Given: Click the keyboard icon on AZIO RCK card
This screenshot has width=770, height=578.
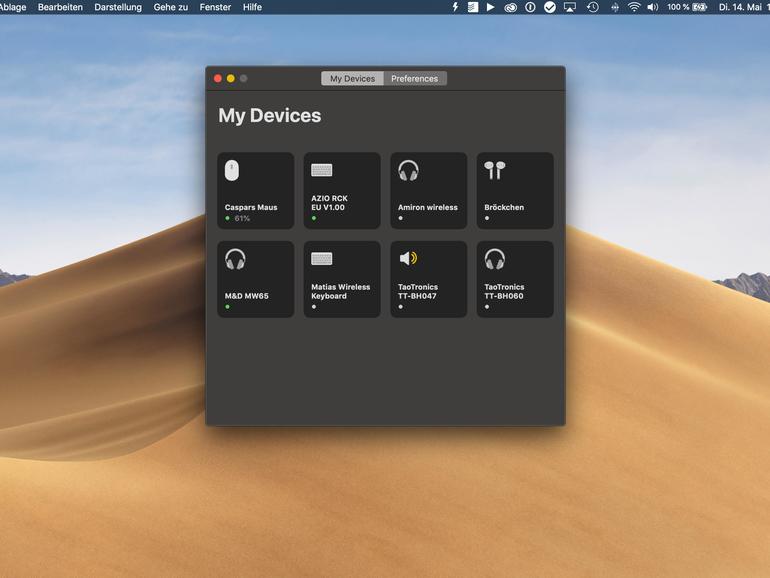Looking at the screenshot, I should (x=322, y=170).
